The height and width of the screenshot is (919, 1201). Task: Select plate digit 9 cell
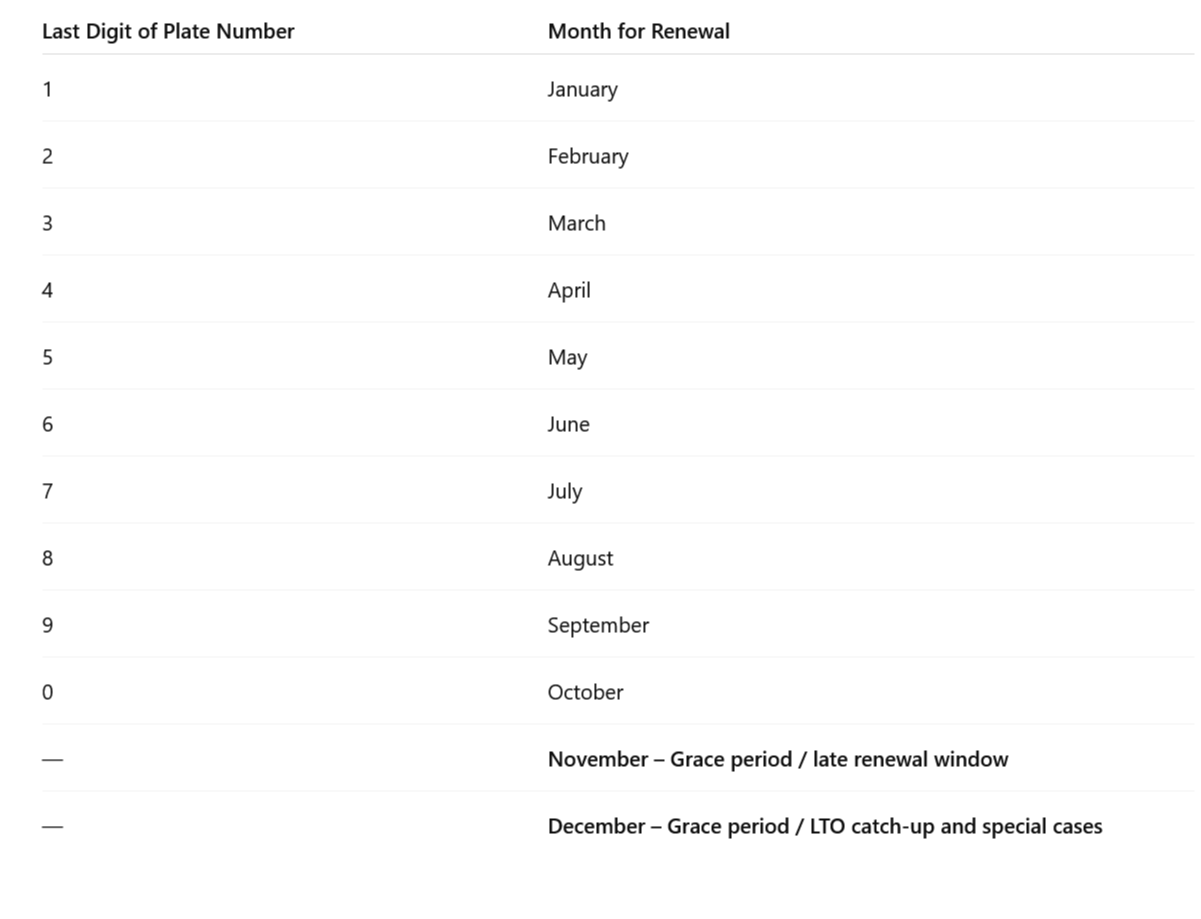[47, 625]
